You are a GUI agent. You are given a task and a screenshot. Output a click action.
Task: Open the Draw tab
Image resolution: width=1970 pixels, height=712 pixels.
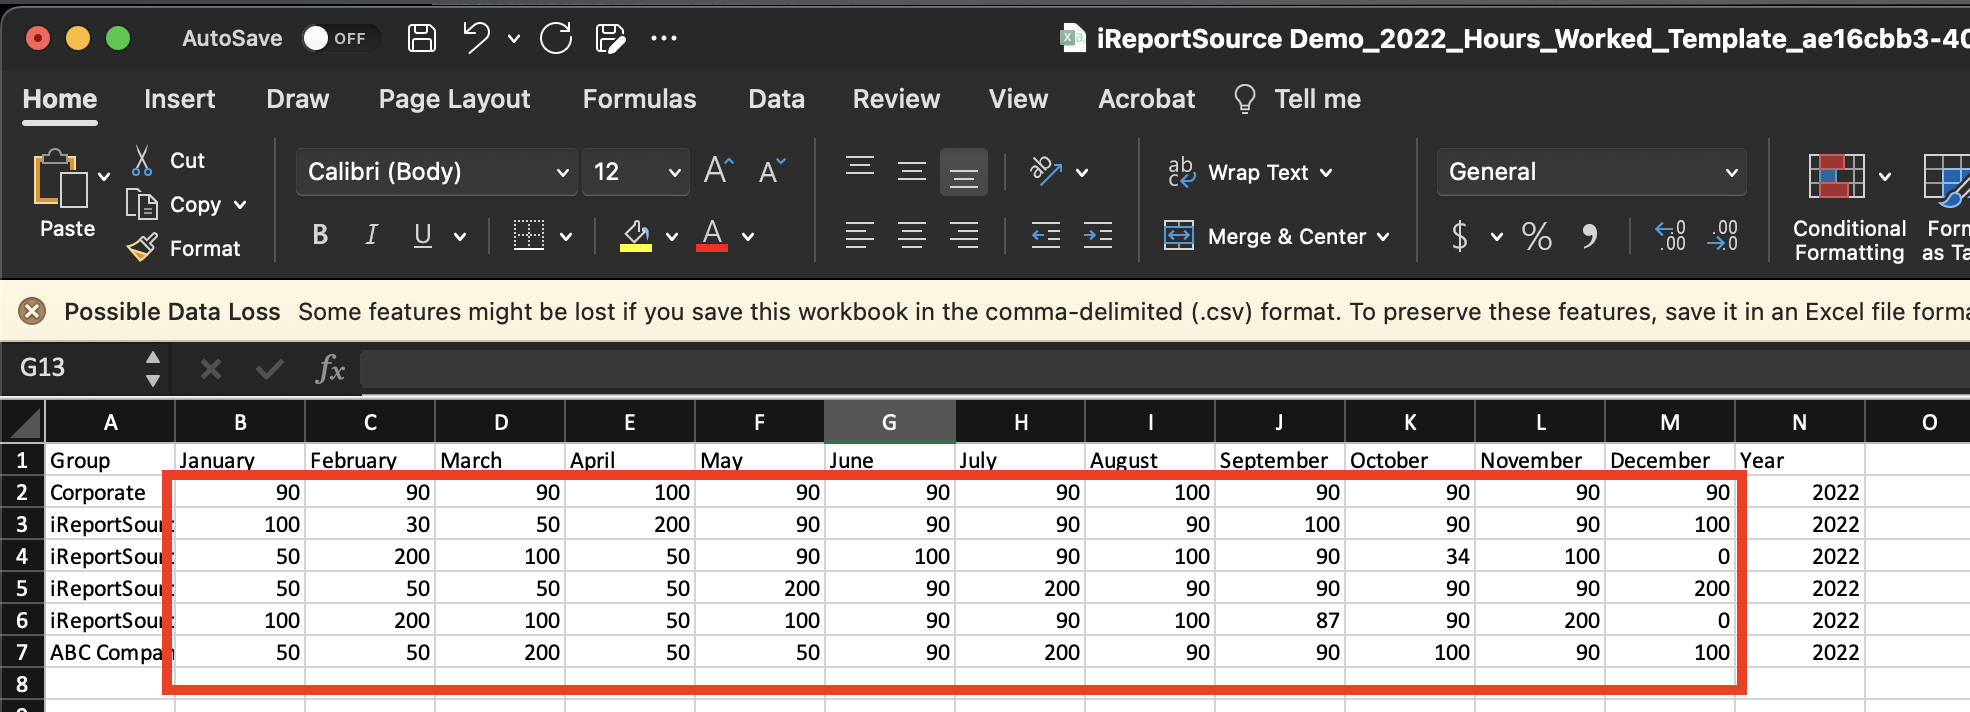(x=297, y=99)
